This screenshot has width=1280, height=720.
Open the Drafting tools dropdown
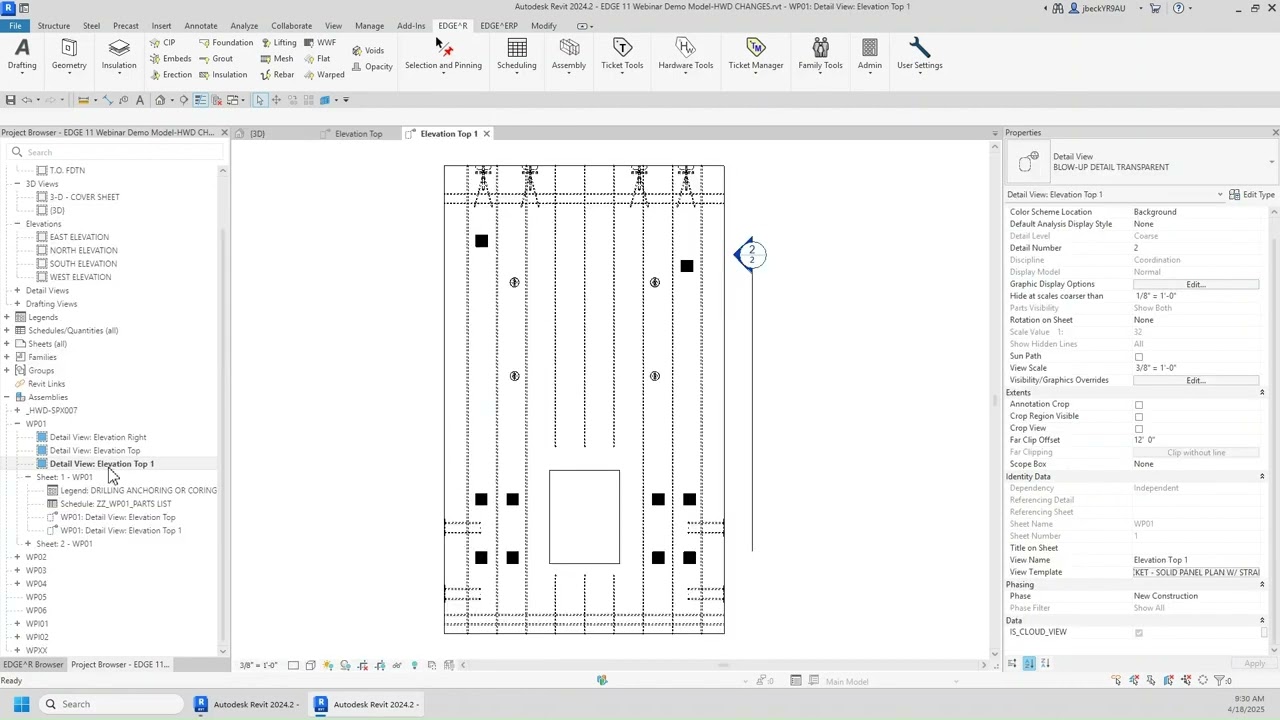point(22,56)
